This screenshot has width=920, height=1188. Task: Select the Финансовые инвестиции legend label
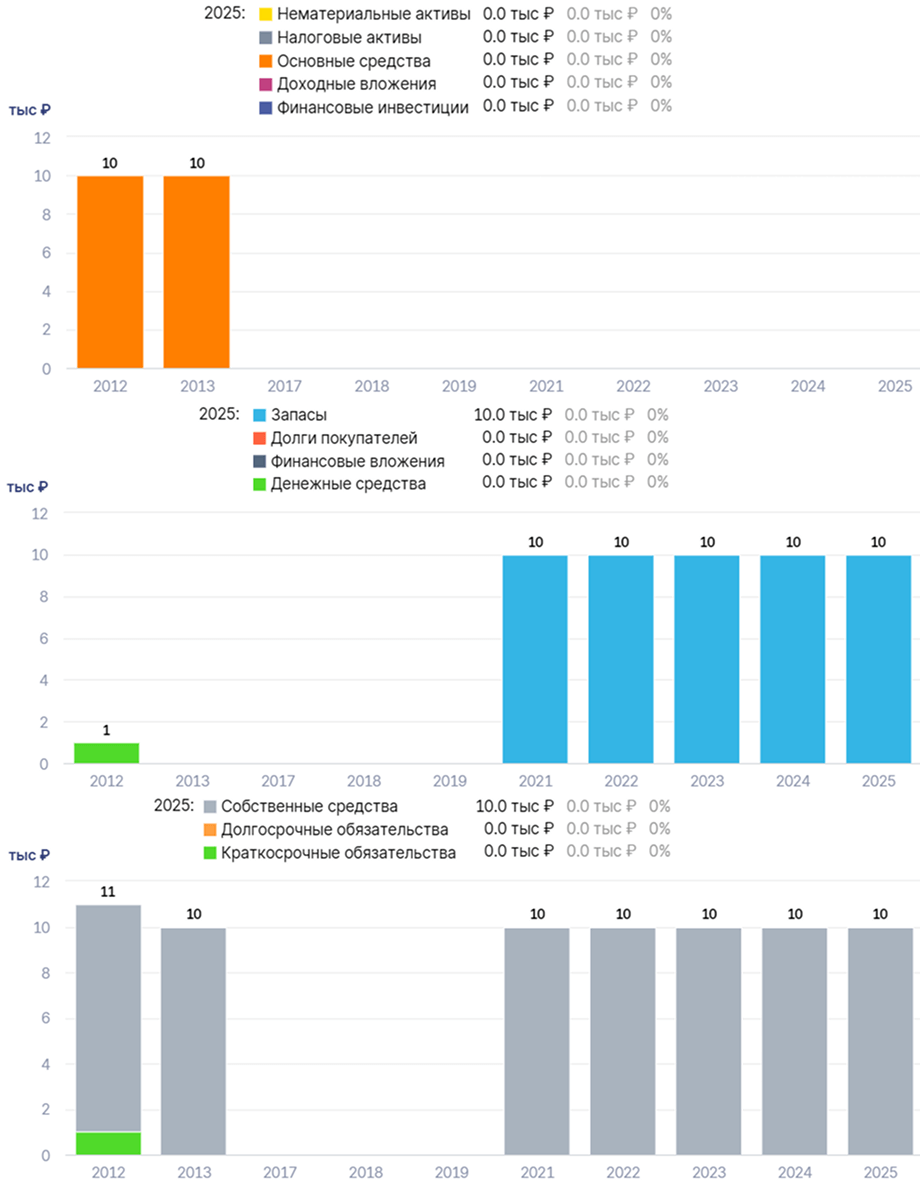click(x=373, y=108)
